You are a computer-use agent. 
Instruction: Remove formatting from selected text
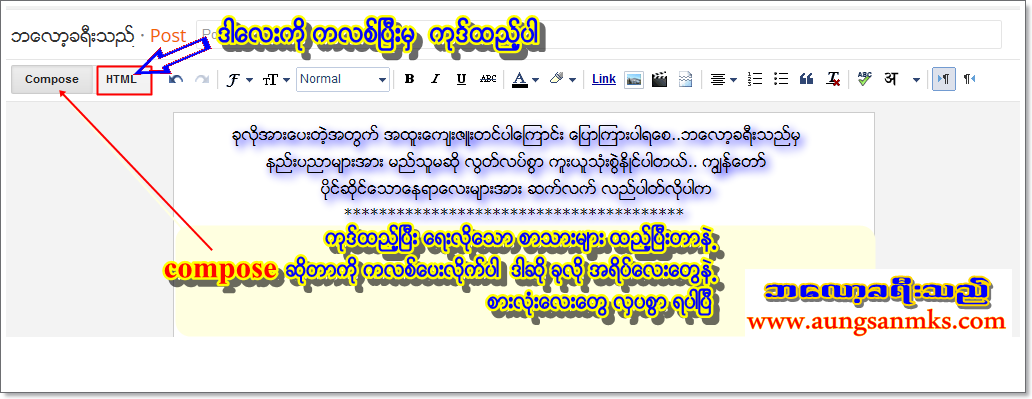[x=833, y=79]
